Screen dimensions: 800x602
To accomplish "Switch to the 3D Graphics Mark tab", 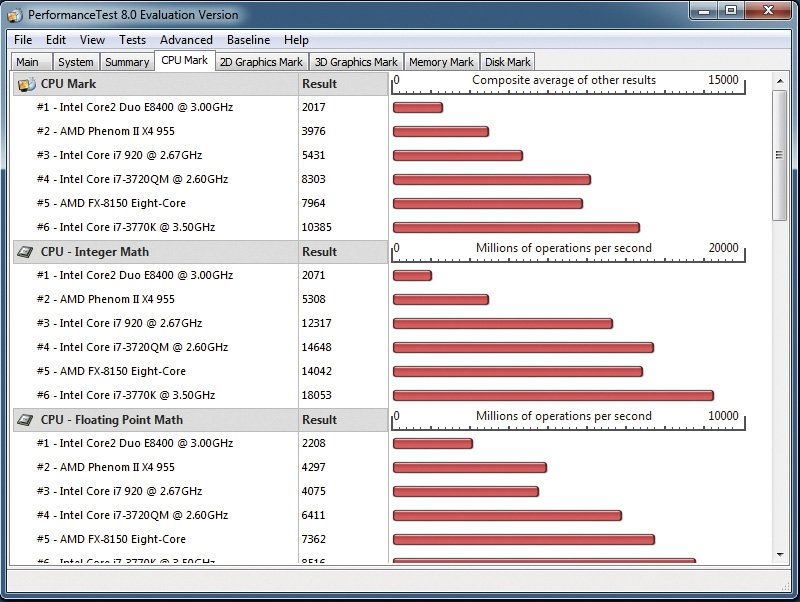I will 356,62.
